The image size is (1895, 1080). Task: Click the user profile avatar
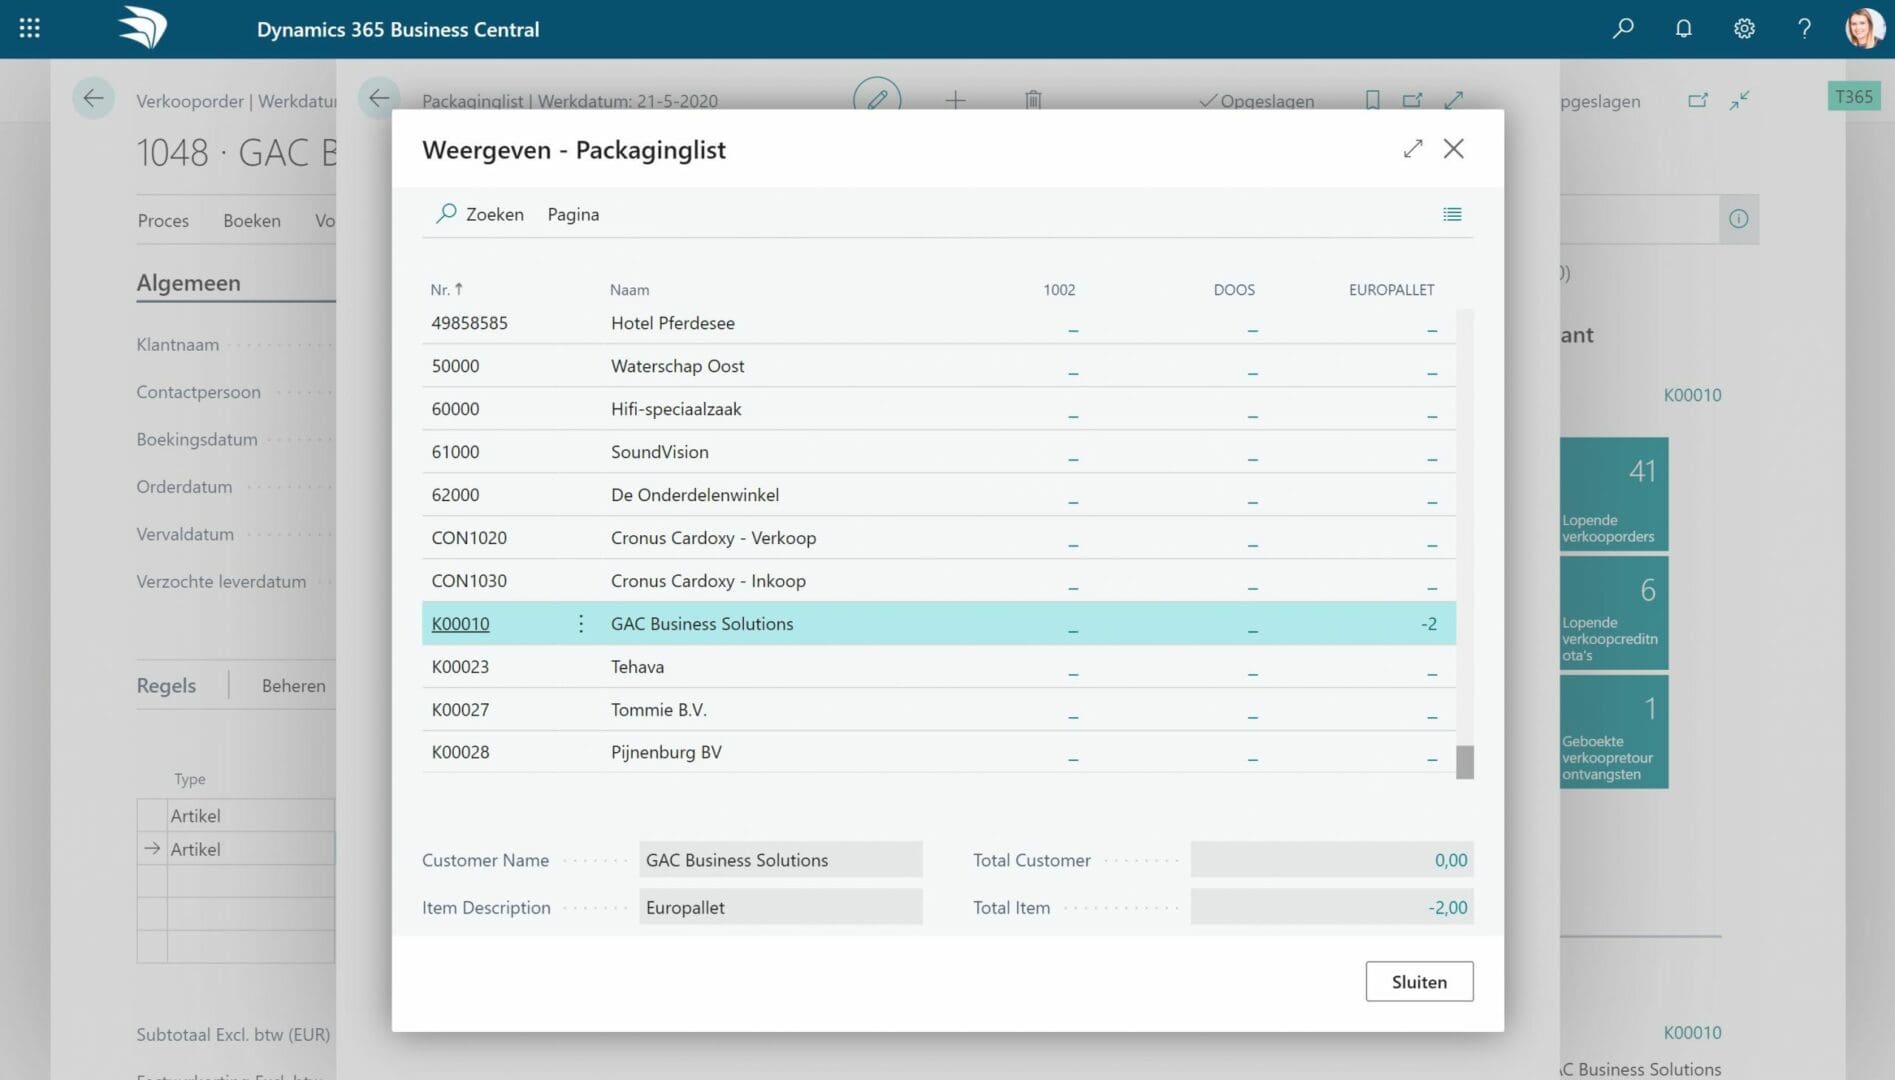pyautogui.click(x=1864, y=29)
